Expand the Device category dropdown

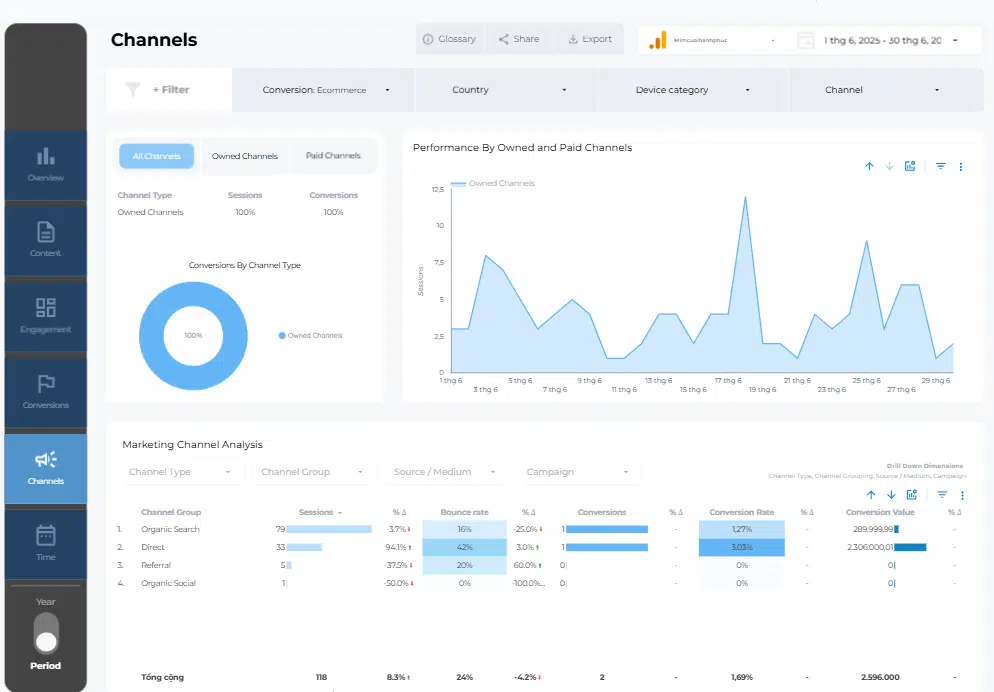(x=691, y=89)
